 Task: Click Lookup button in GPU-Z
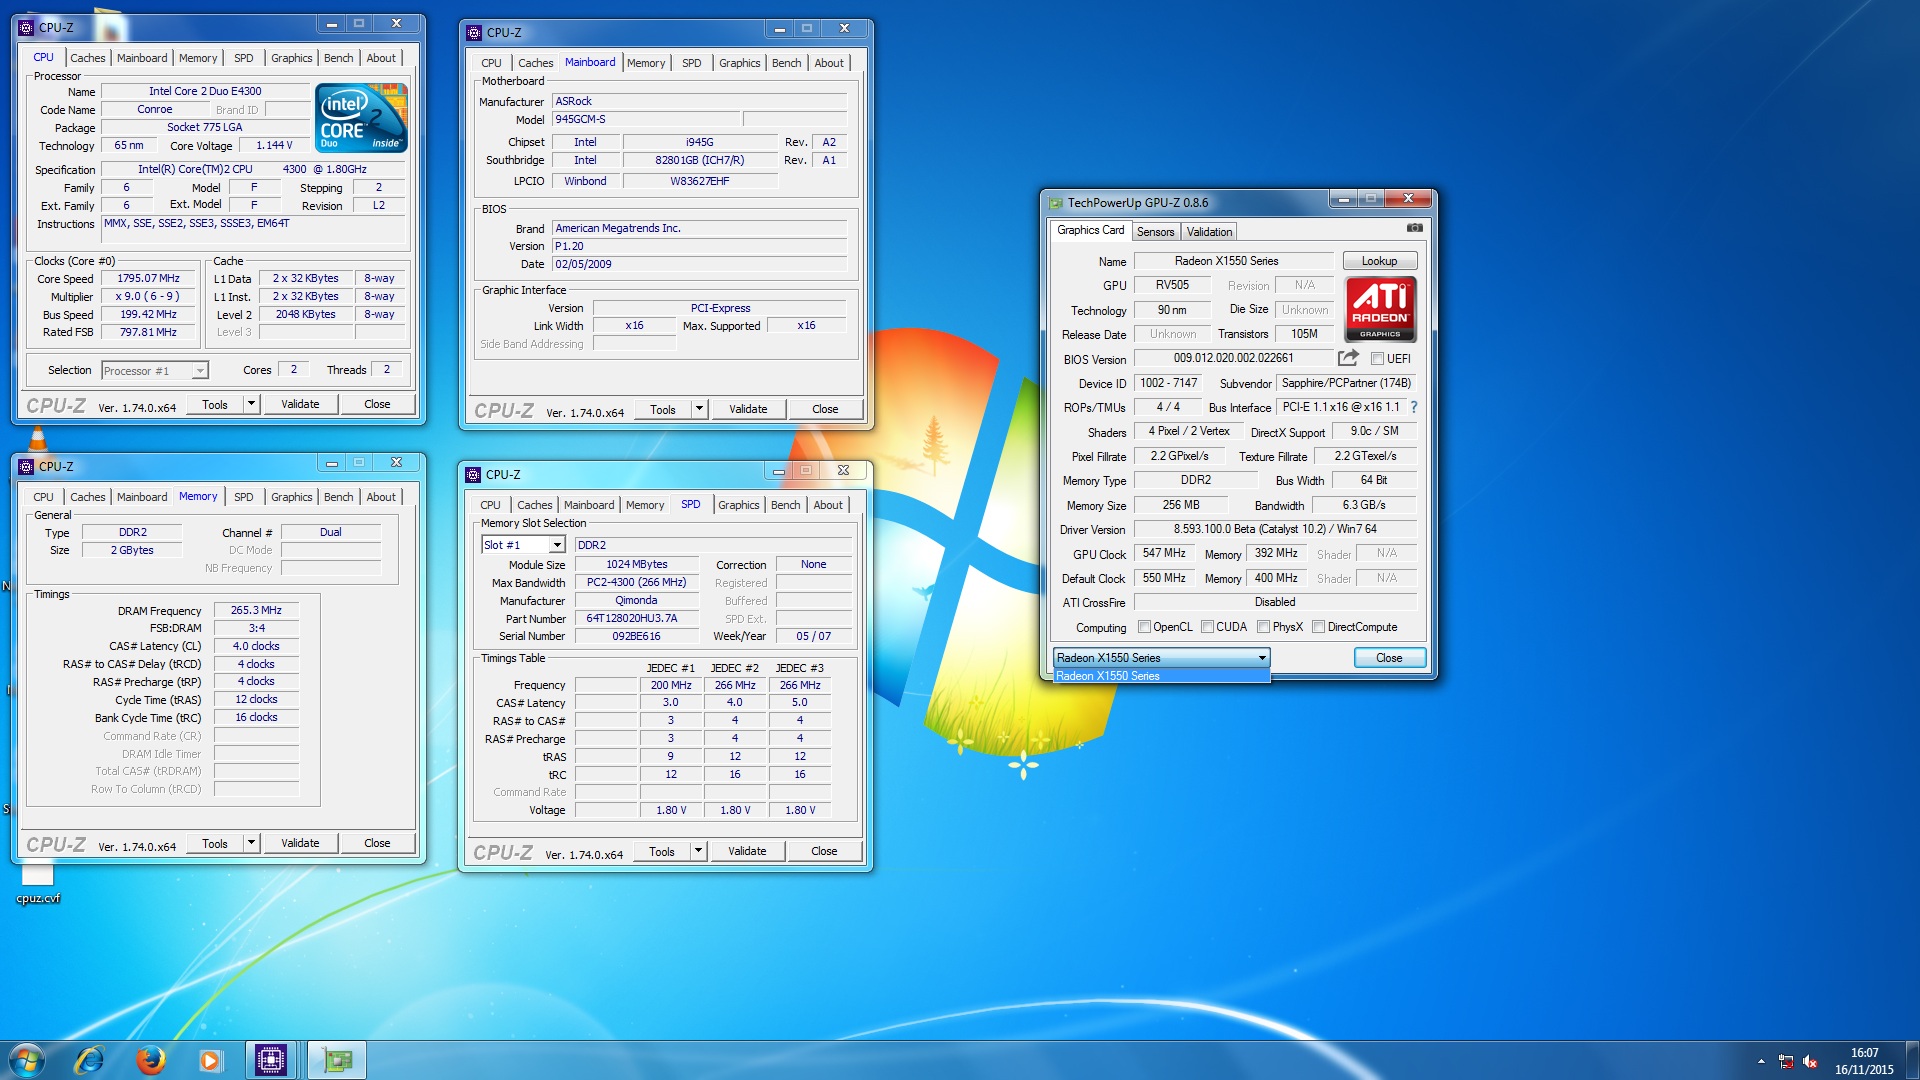click(x=1379, y=261)
